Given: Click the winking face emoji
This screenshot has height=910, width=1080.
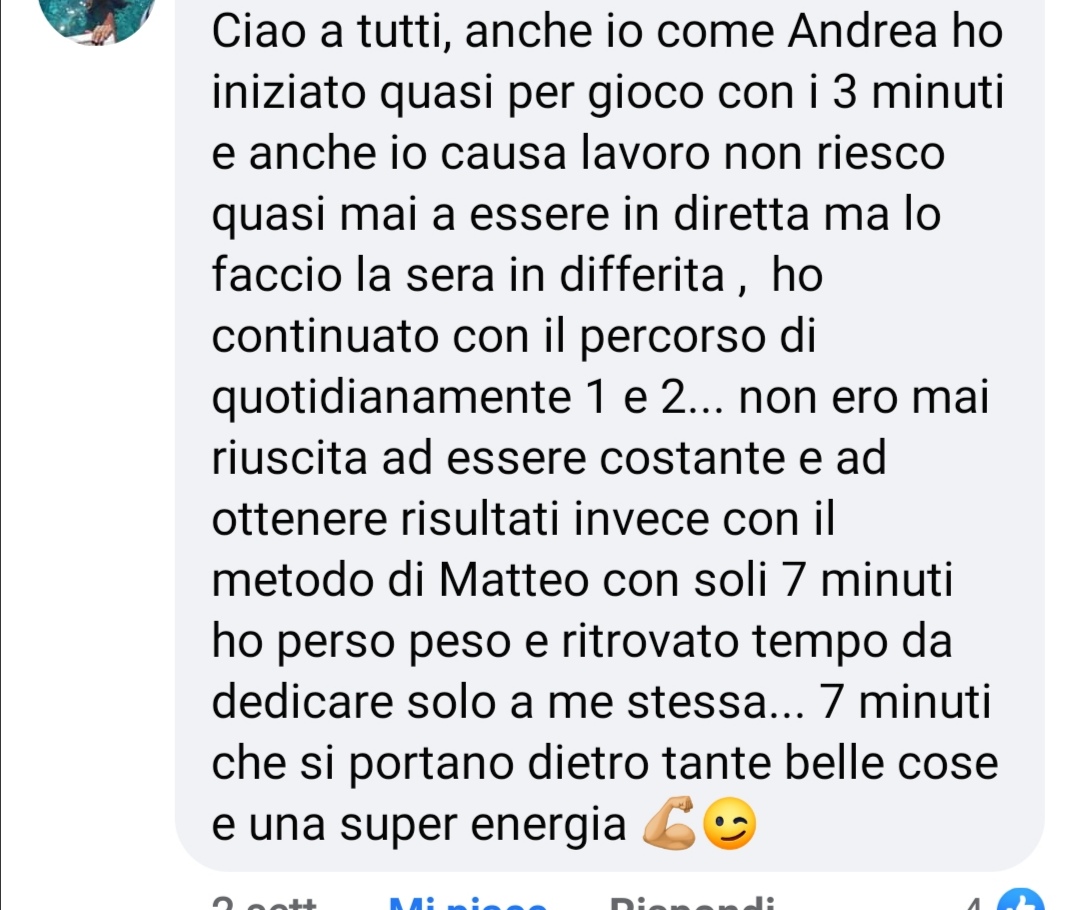Looking at the screenshot, I should coord(729,823).
